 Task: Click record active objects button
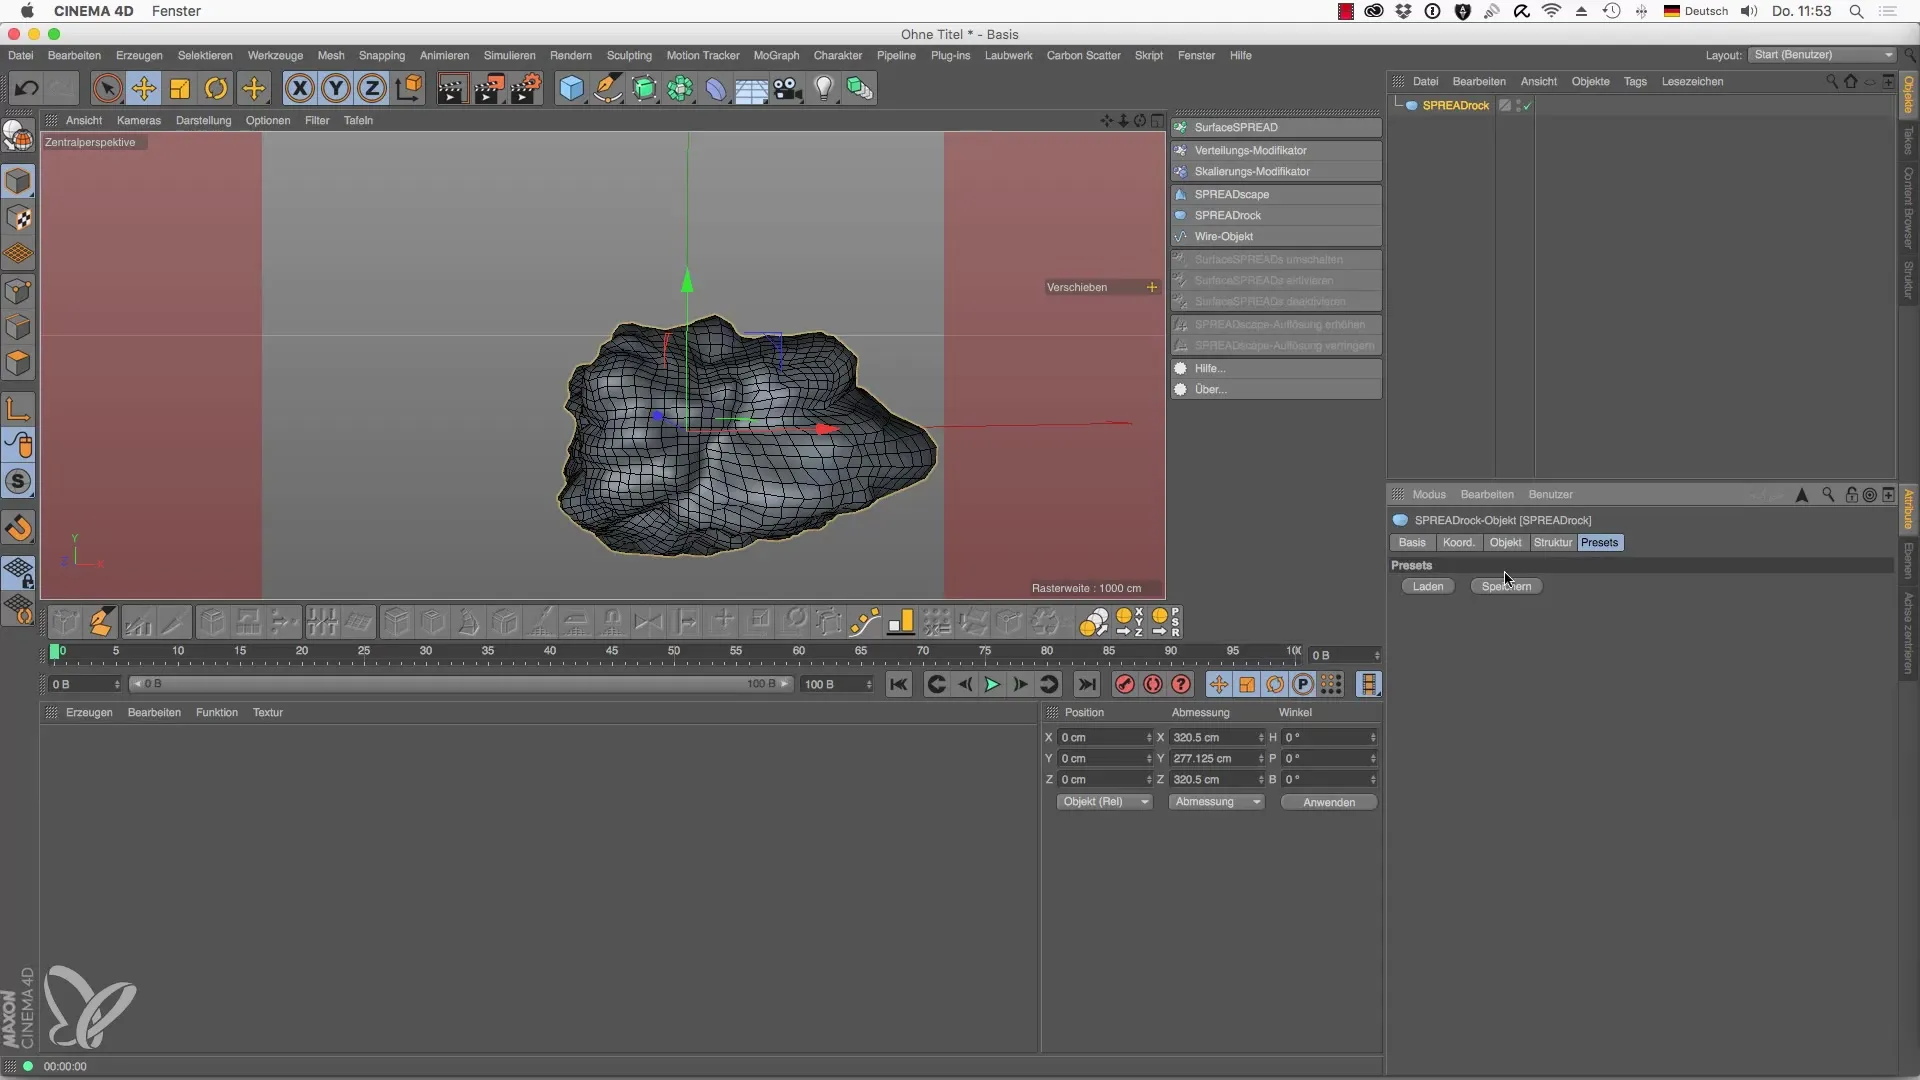tap(1125, 685)
